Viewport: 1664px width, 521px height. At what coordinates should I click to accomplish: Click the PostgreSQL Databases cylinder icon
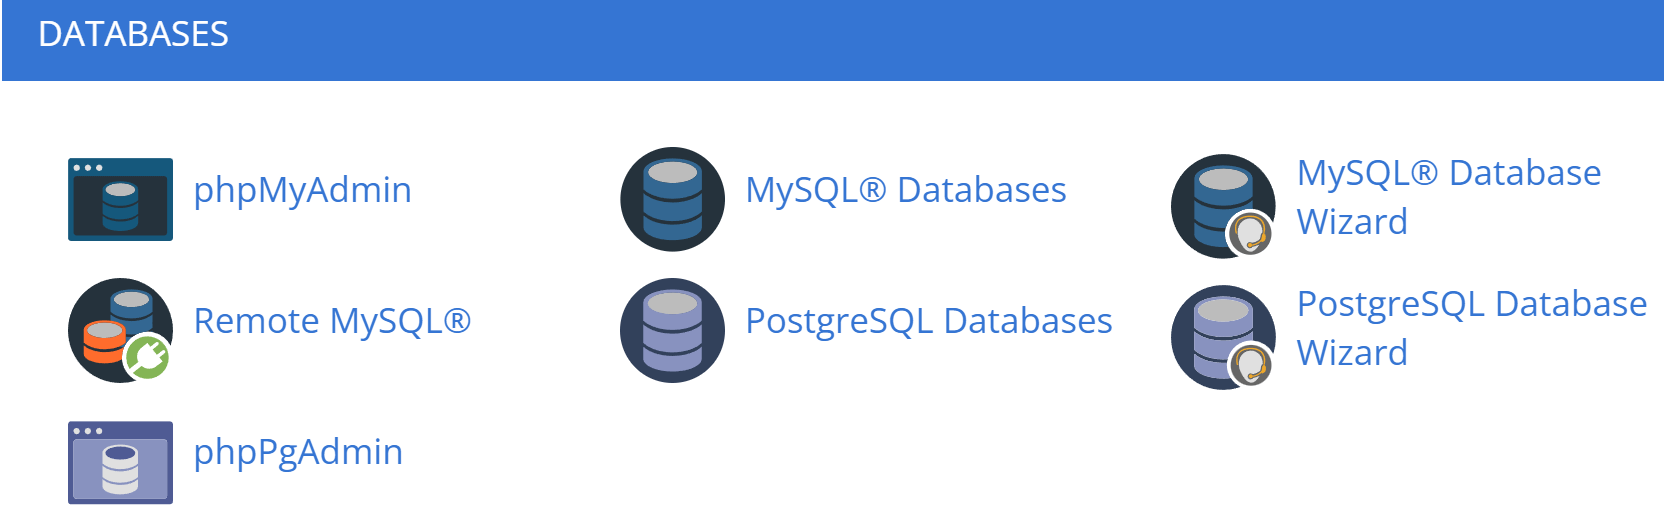click(x=672, y=330)
